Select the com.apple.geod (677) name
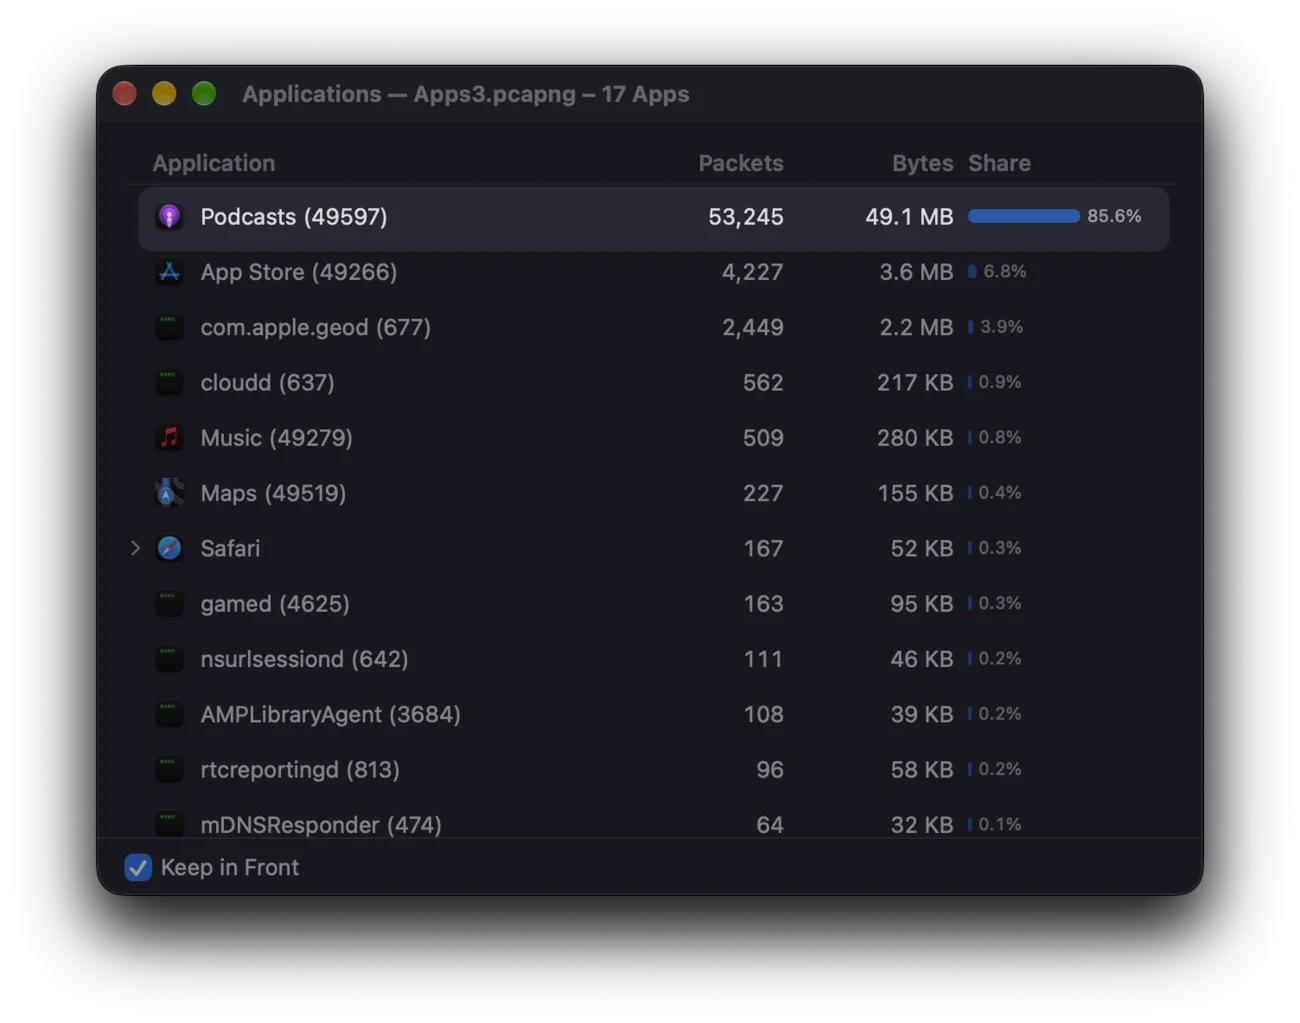 (316, 327)
